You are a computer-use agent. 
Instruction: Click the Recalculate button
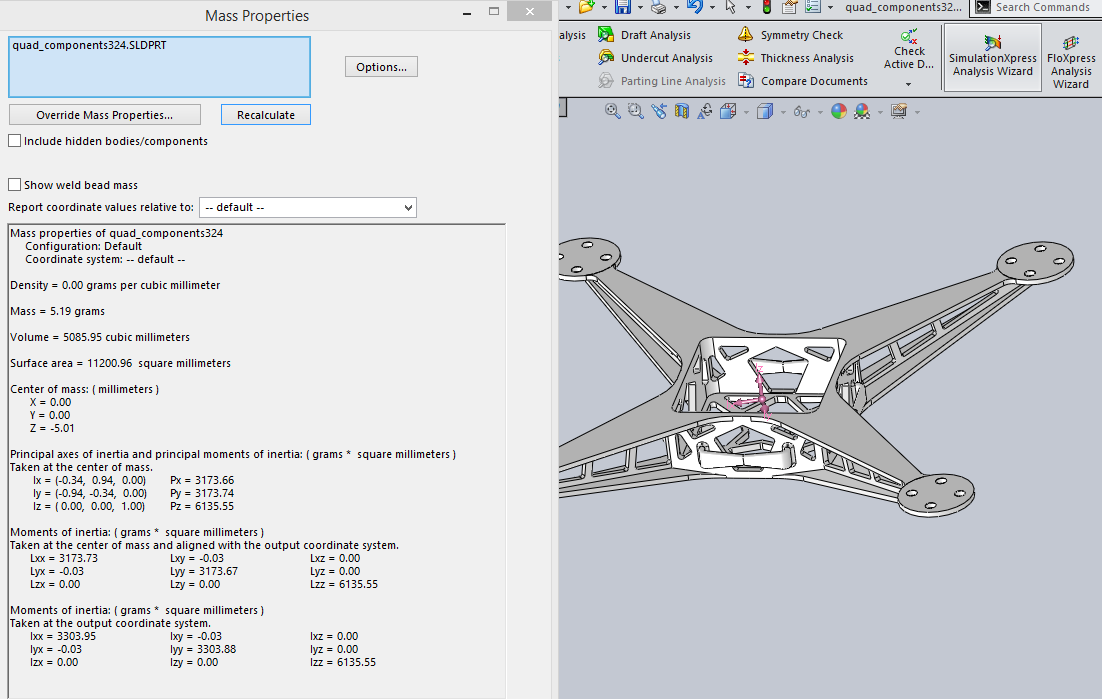pyautogui.click(x=266, y=115)
